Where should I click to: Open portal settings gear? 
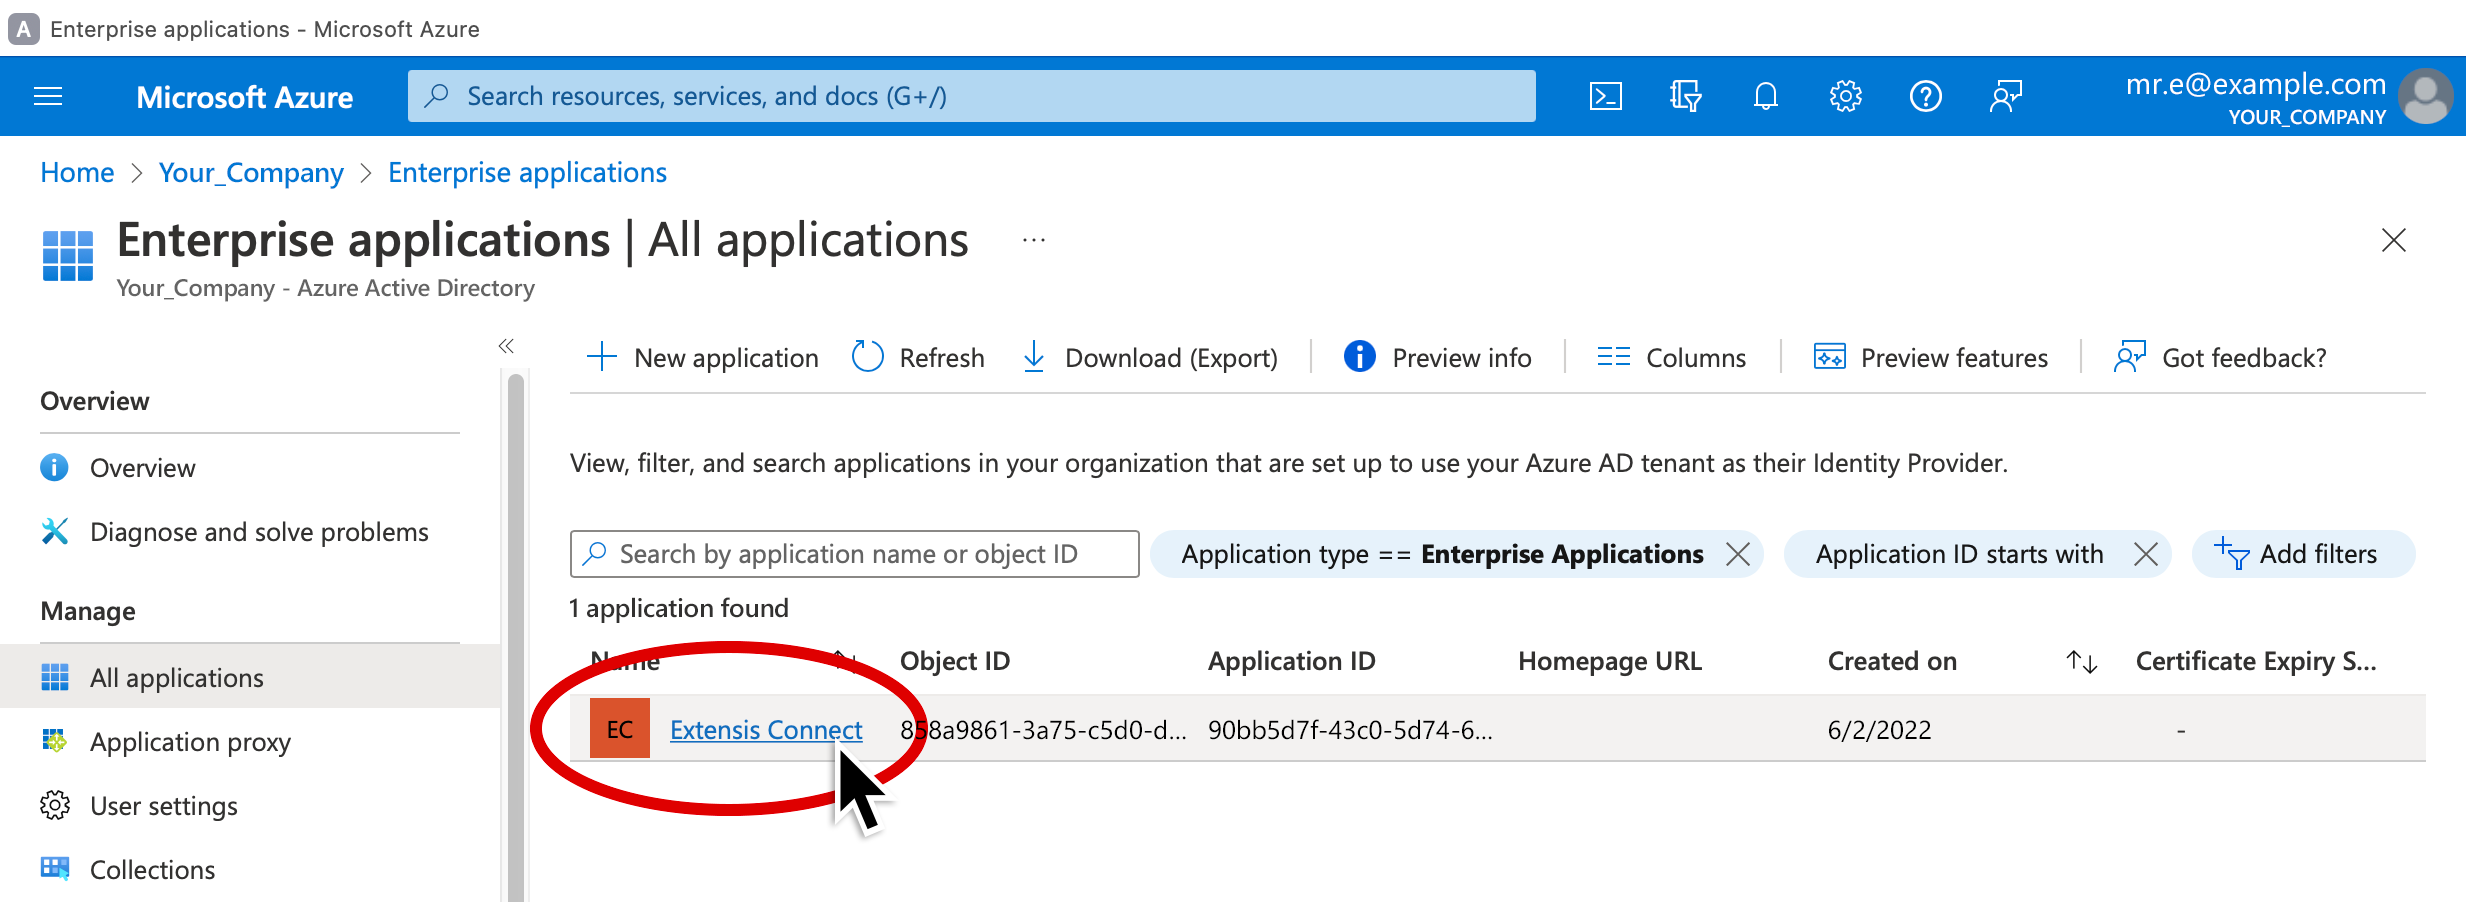coord(1845,96)
